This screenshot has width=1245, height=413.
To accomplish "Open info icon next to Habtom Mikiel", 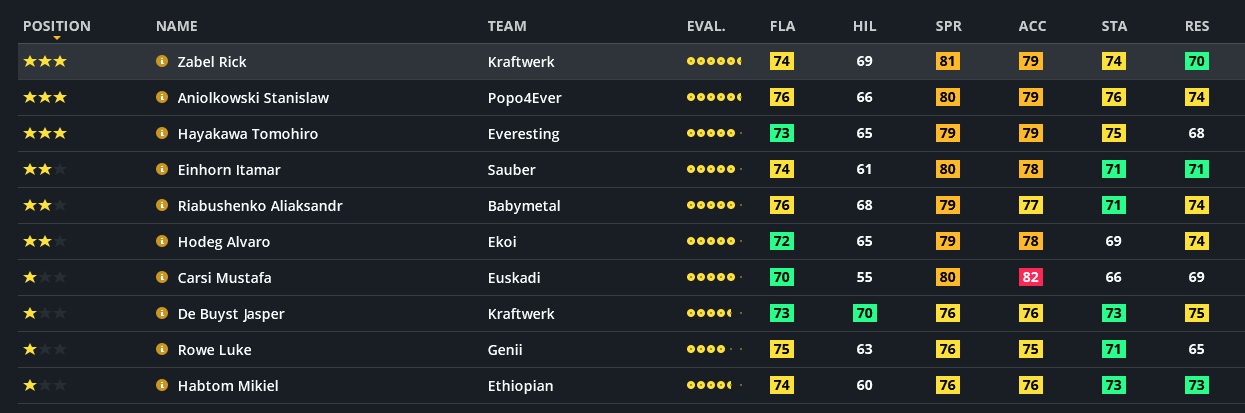I will [161, 385].
